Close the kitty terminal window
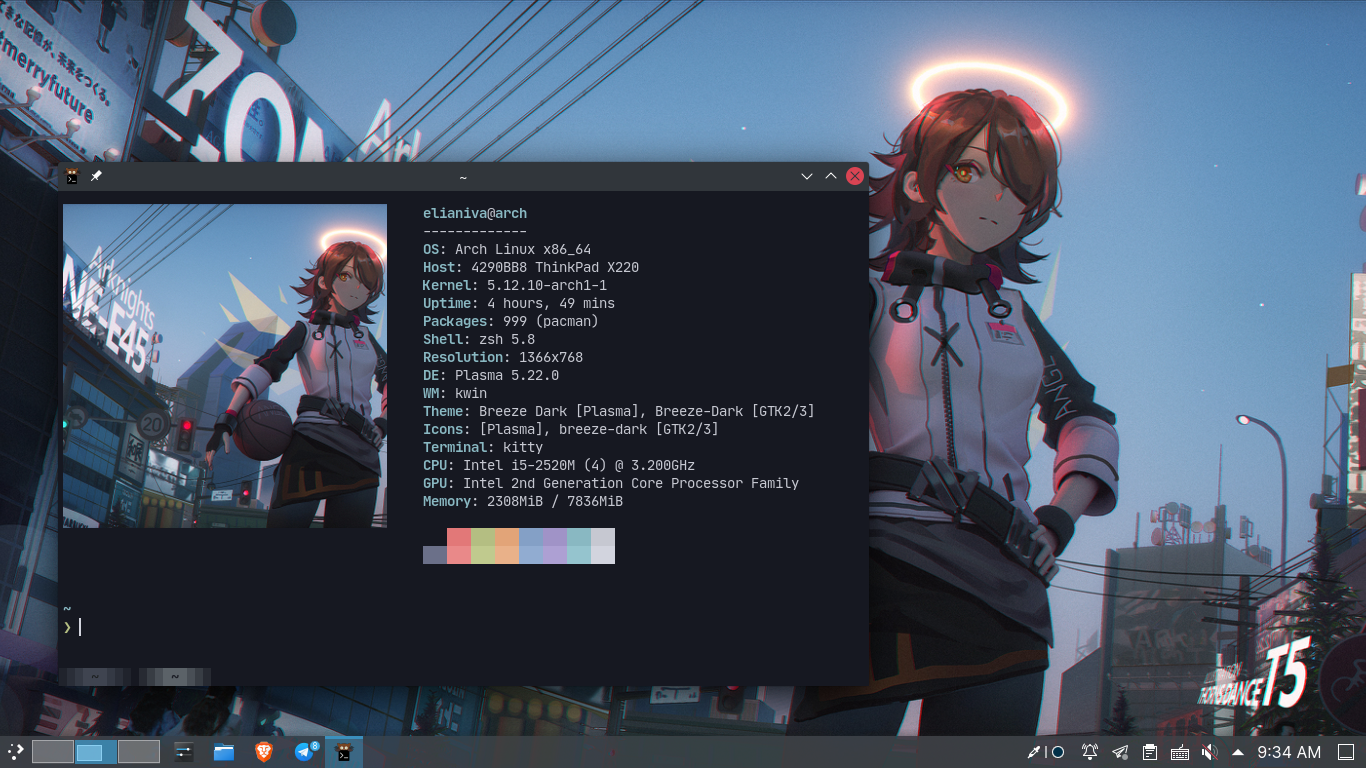This screenshot has width=1366, height=768. (855, 176)
